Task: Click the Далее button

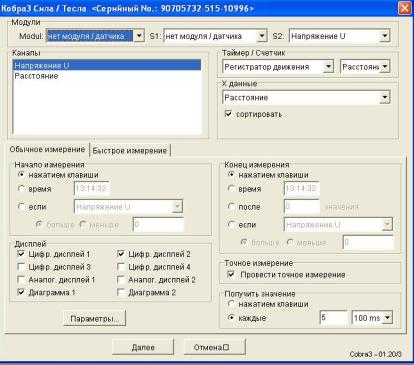Action: 143,347
